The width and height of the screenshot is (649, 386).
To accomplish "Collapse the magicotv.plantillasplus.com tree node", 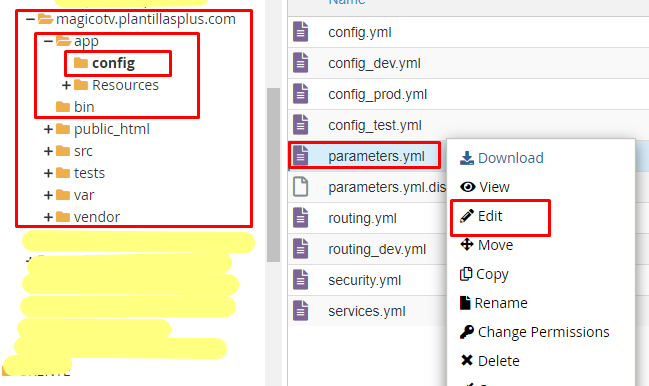I will click(x=30, y=19).
